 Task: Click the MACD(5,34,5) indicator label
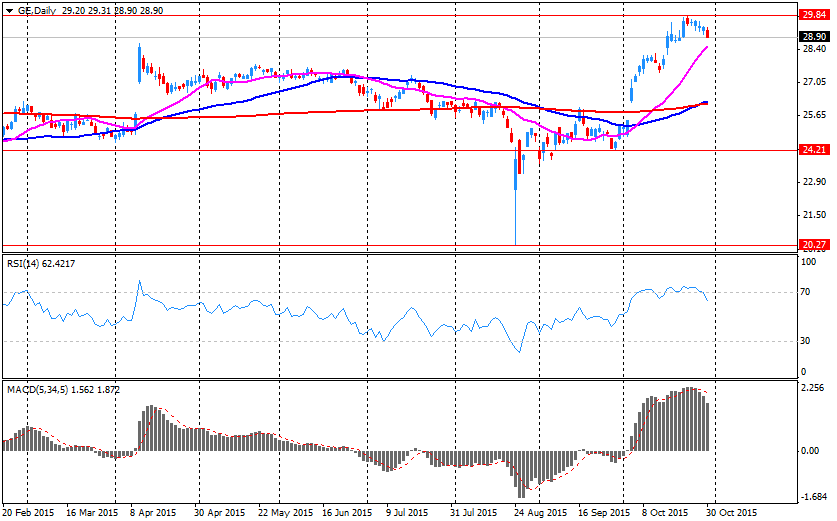tap(64, 390)
